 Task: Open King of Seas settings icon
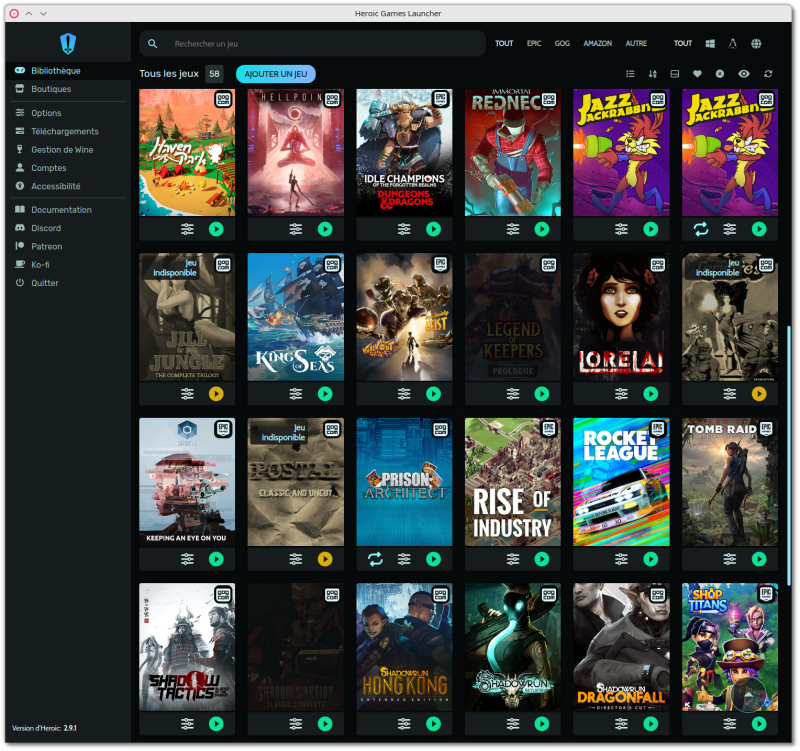pyautogui.click(x=296, y=394)
